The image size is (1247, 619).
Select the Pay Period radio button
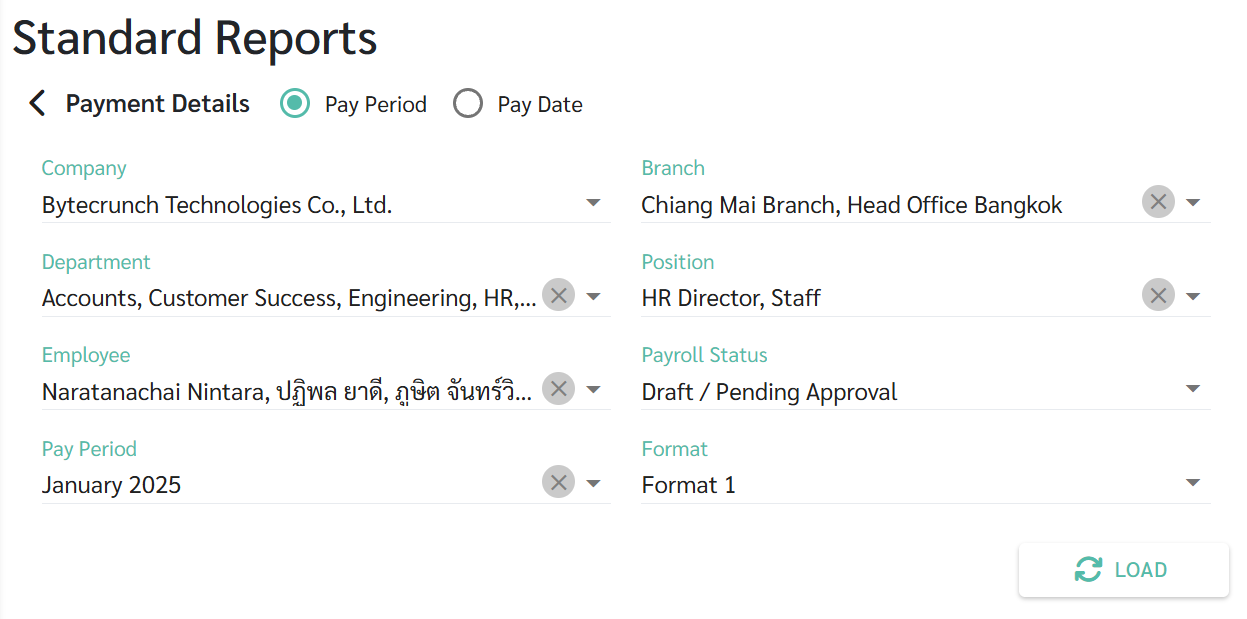point(295,103)
